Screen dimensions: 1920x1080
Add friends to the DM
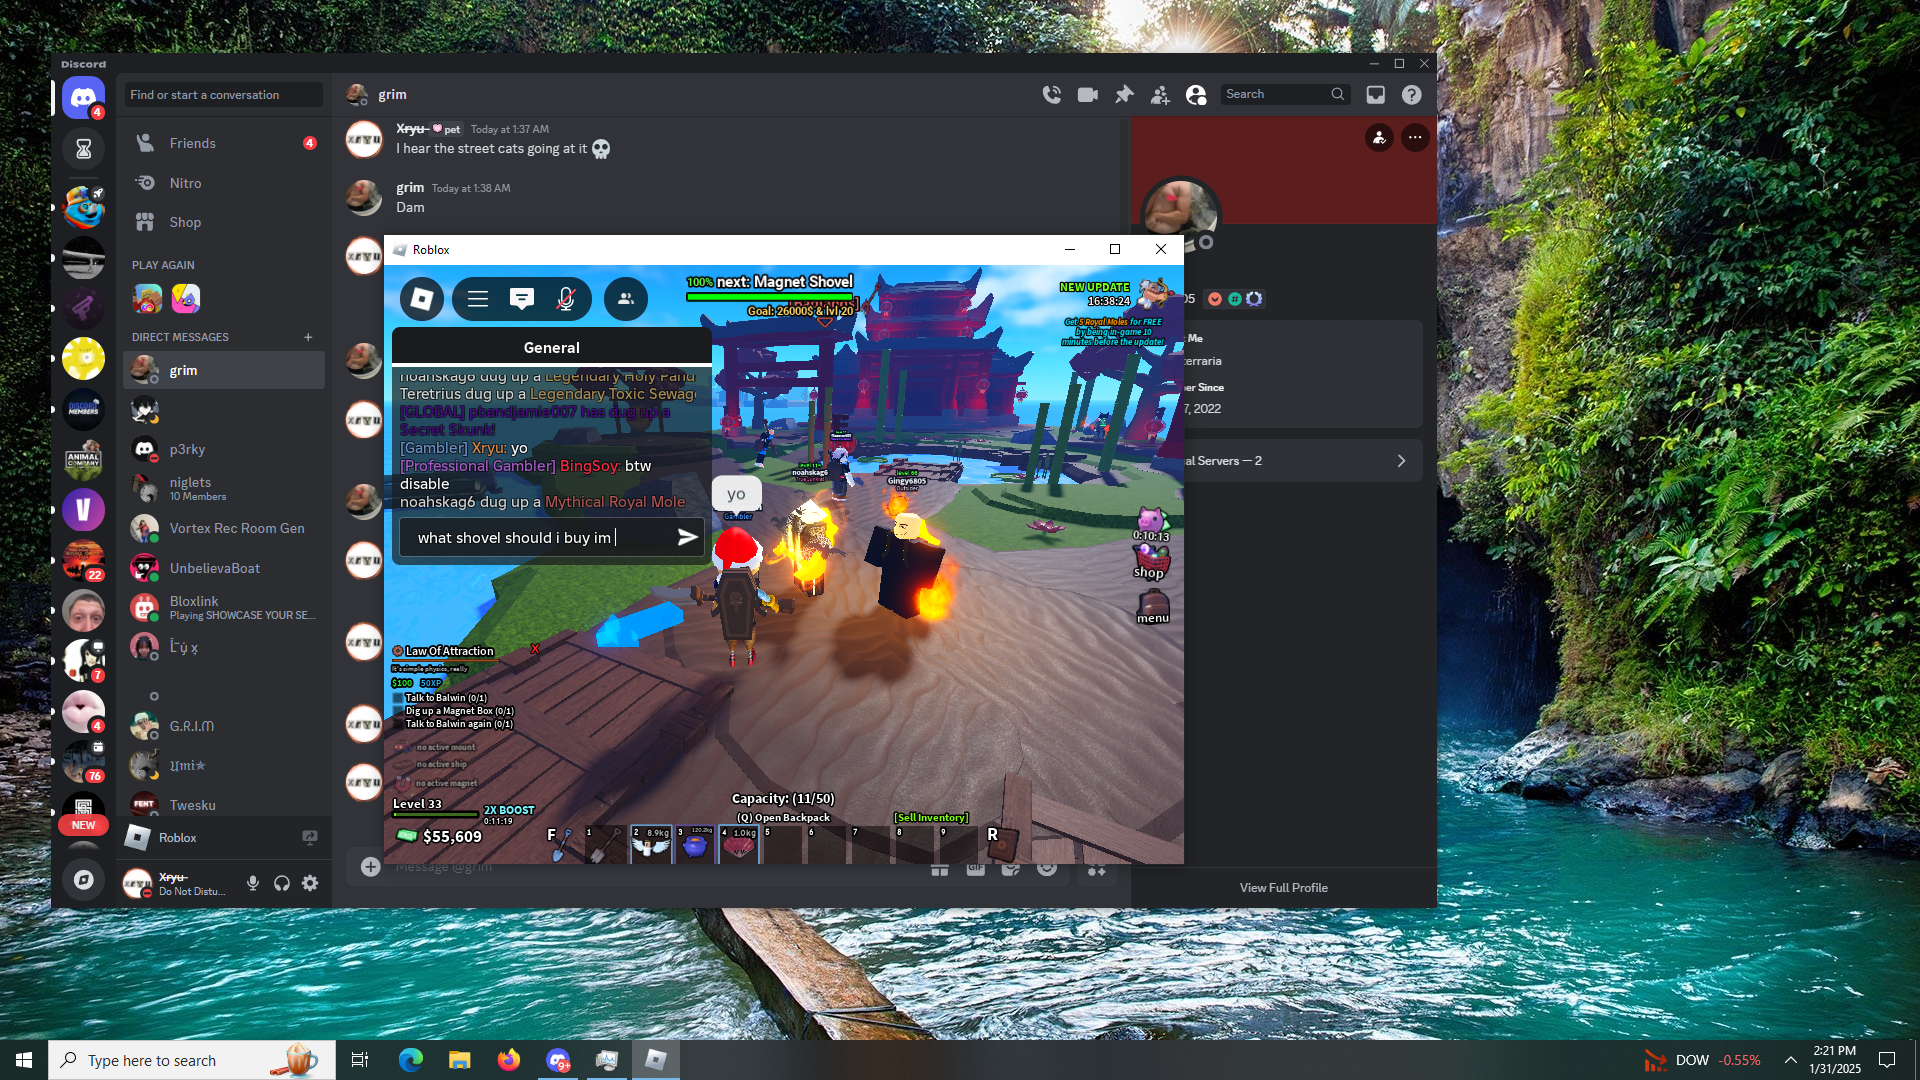(x=1160, y=94)
